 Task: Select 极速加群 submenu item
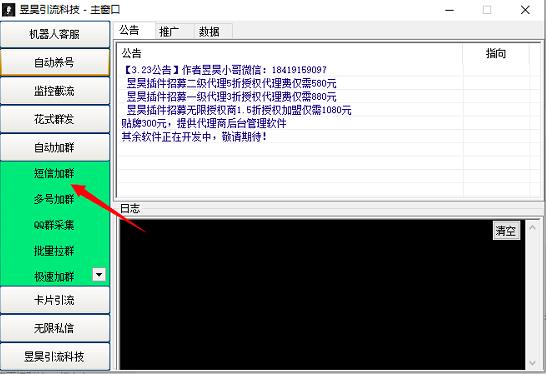(x=54, y=276)
